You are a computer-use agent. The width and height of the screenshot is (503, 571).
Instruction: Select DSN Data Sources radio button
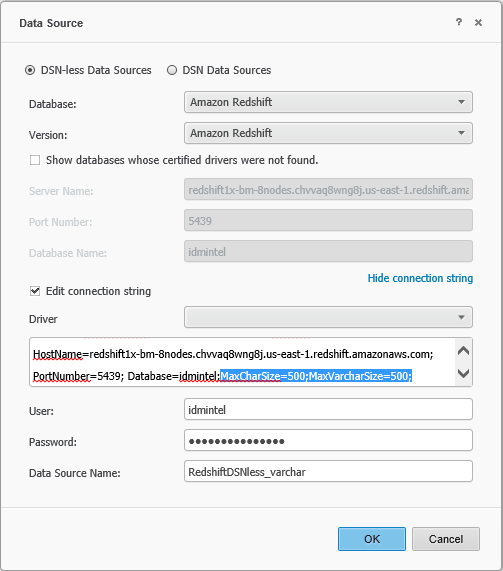[x=172, y=70]
